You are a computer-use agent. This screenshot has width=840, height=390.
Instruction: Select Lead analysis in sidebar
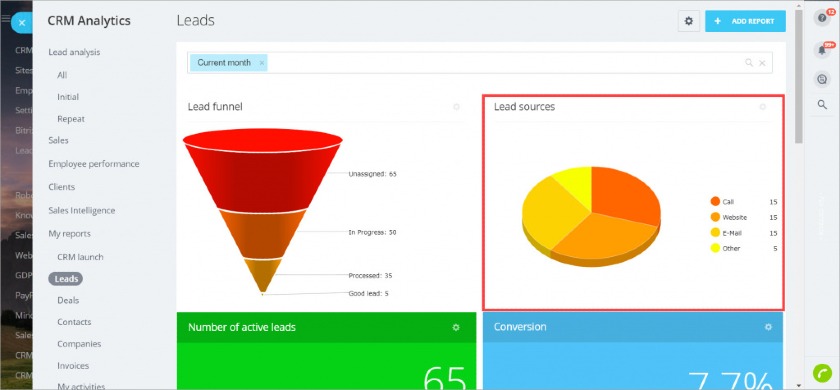tap(74, 52)
